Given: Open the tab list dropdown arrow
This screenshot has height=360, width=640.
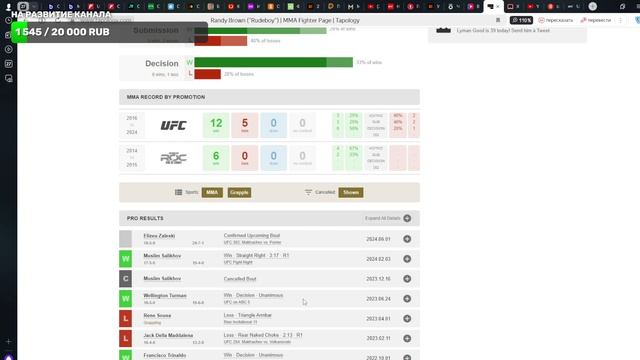Looking at the screenshot, I should (34, 7).
